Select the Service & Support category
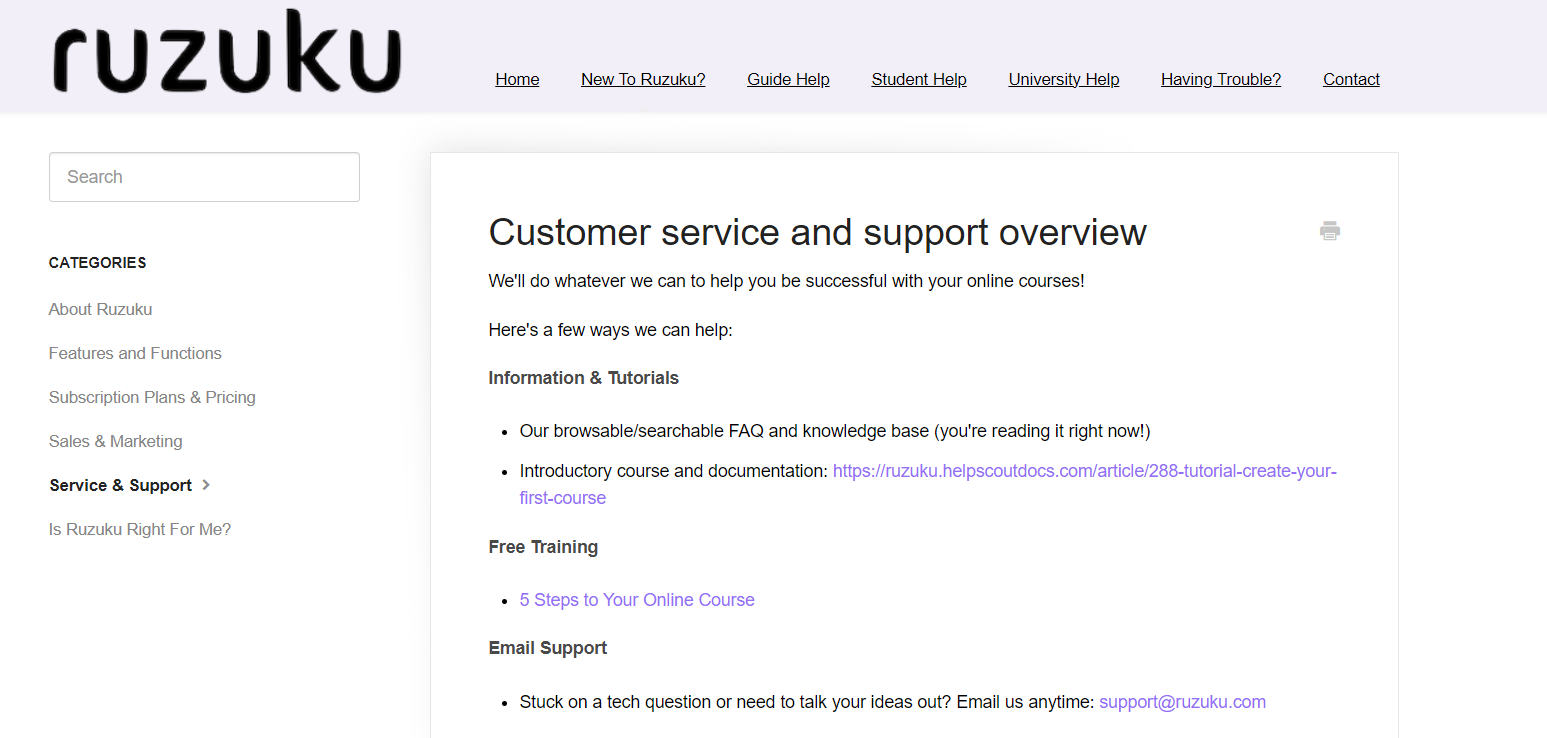This screenshot has height=738, width=1547. (120, 485)
